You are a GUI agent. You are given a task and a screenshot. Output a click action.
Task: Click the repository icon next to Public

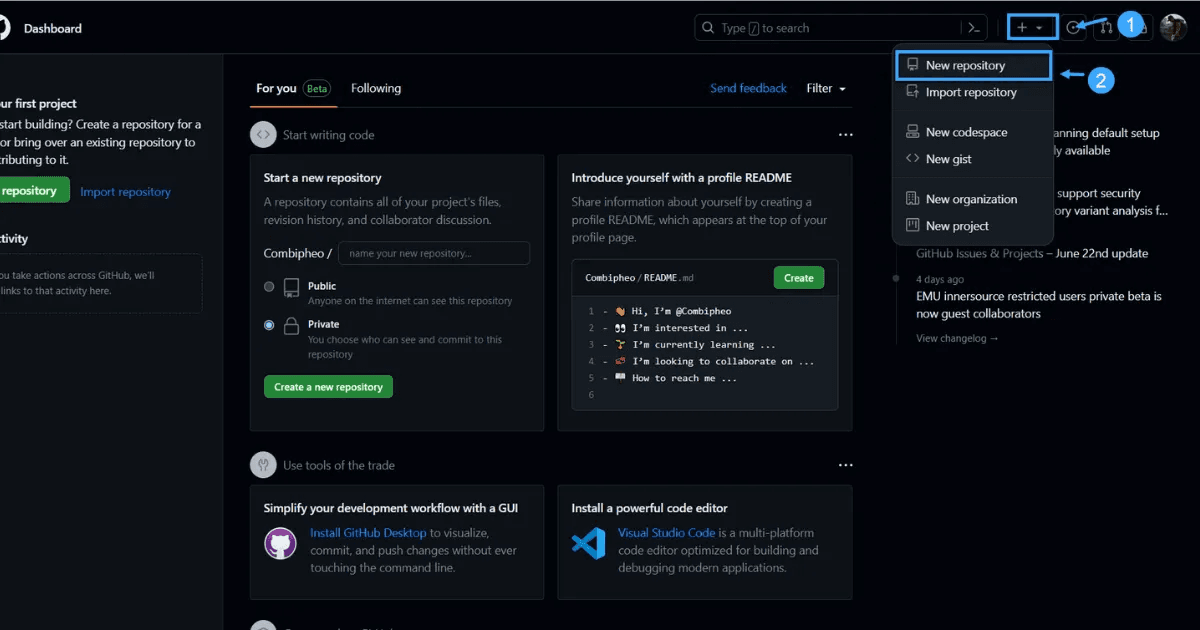[291, 288]
